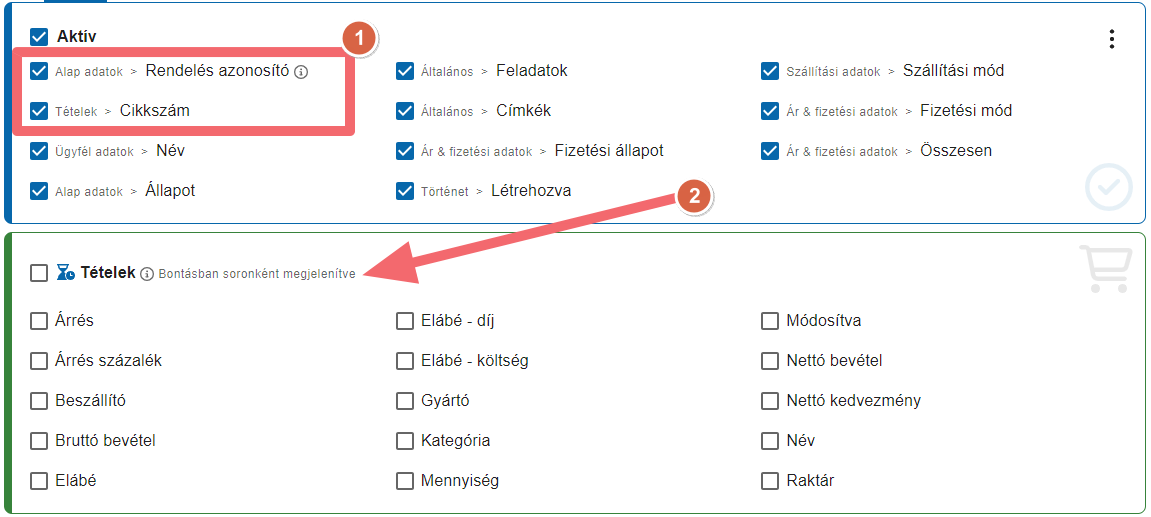This screenshot has width=1151, height=517.
Task: Uncheck the Aktív group checkbox
Action: [x=39, y=37]
